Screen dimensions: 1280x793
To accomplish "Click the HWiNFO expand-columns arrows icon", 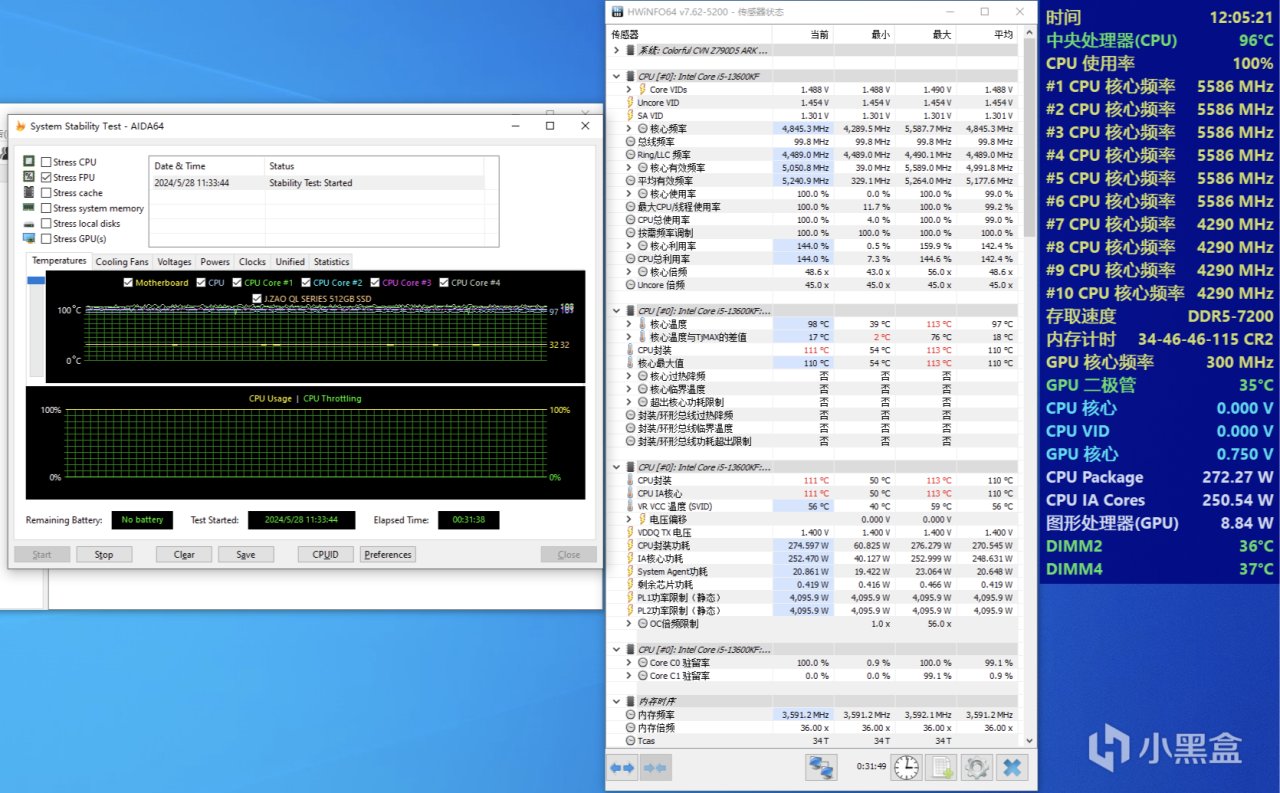I will click(x=623, y=767).
